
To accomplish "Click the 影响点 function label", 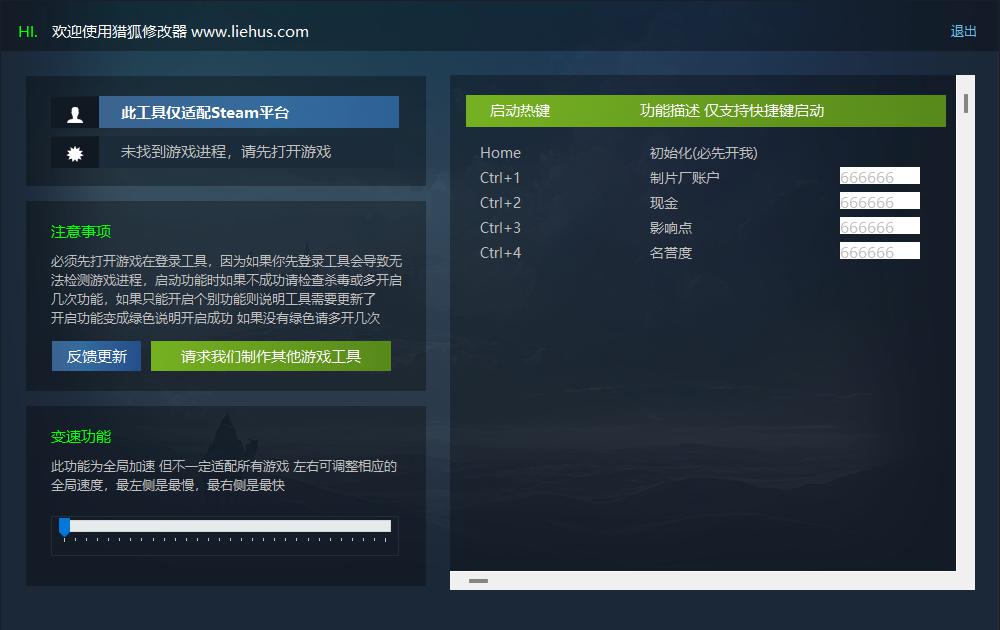I will (670, 228).
